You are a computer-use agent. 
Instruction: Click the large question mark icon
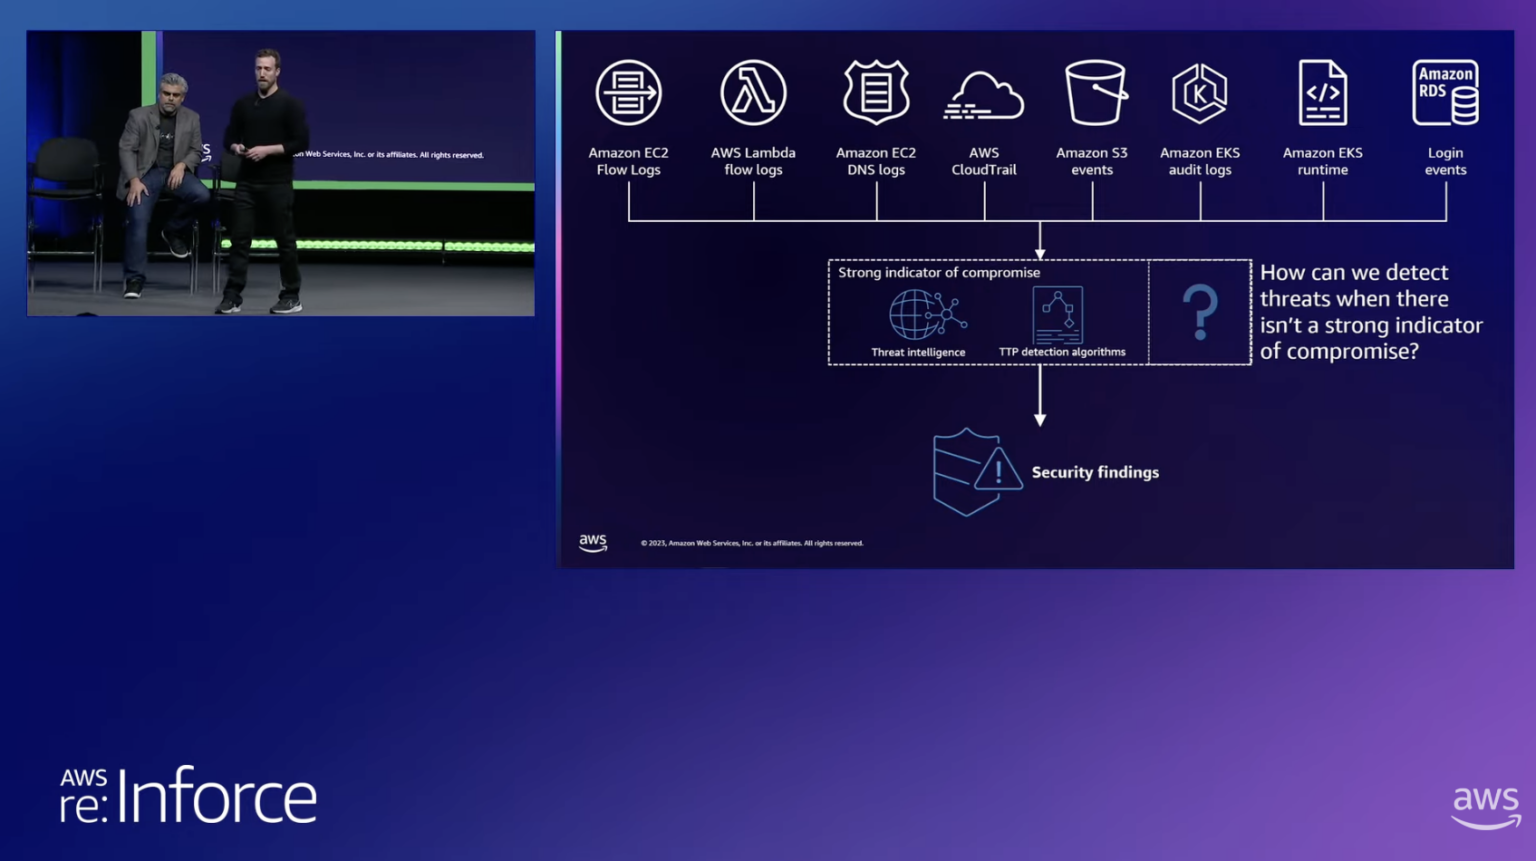1200,312
